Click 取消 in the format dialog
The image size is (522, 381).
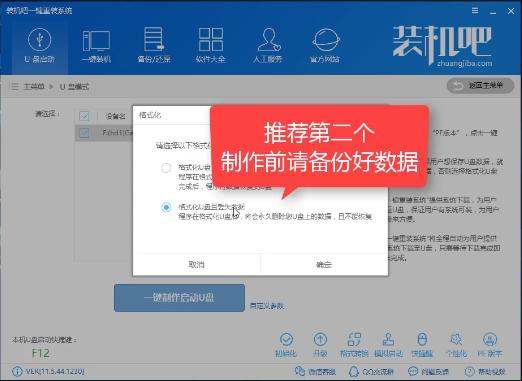click(196, 265)
